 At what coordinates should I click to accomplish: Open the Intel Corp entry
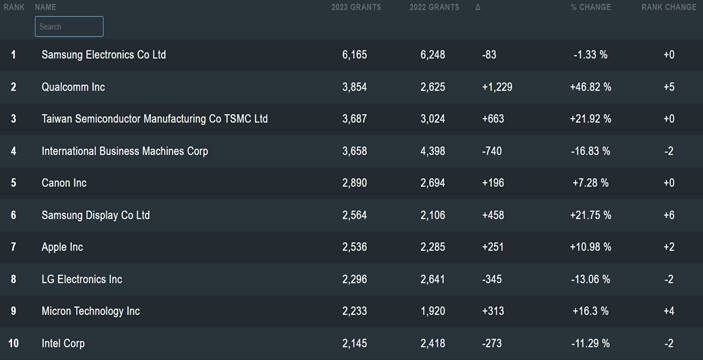tap(63, 343)
